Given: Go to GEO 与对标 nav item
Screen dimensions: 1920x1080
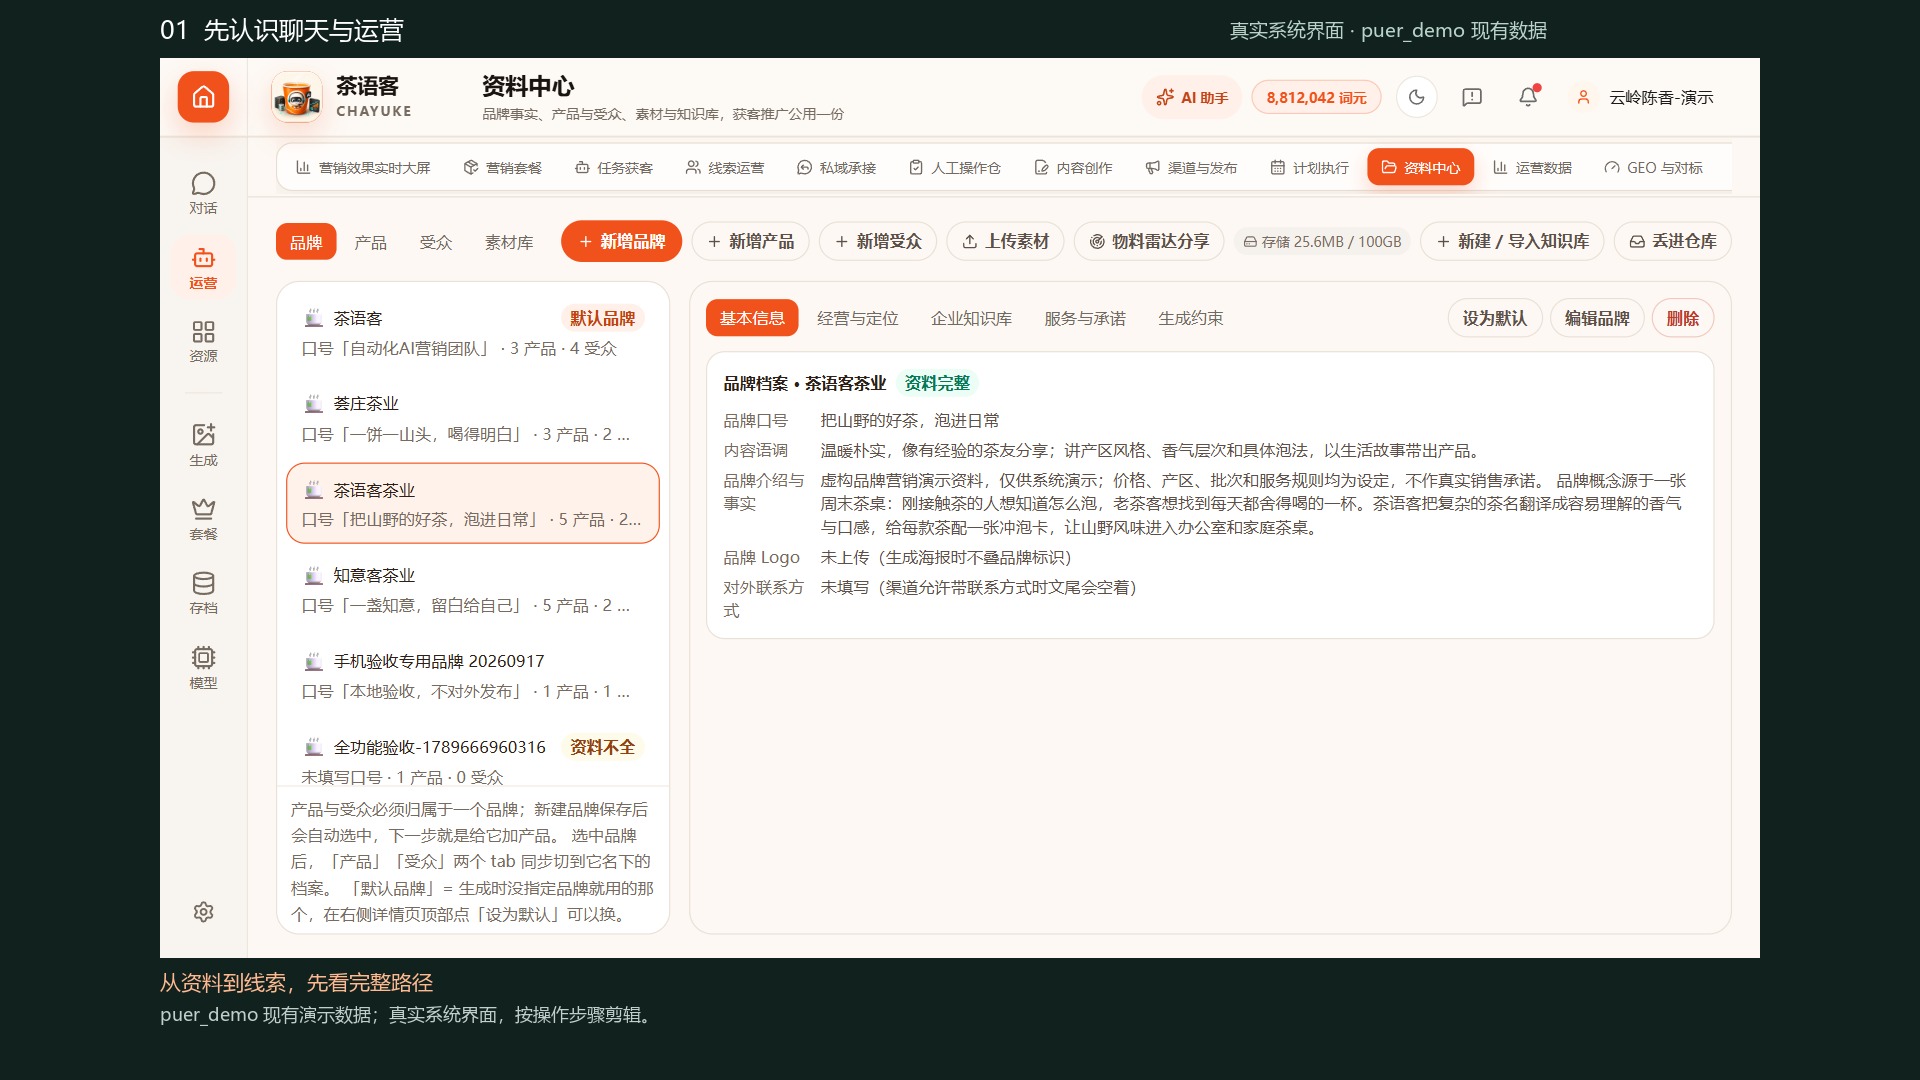Looking at the screenshot, I should pos(1653,168).
